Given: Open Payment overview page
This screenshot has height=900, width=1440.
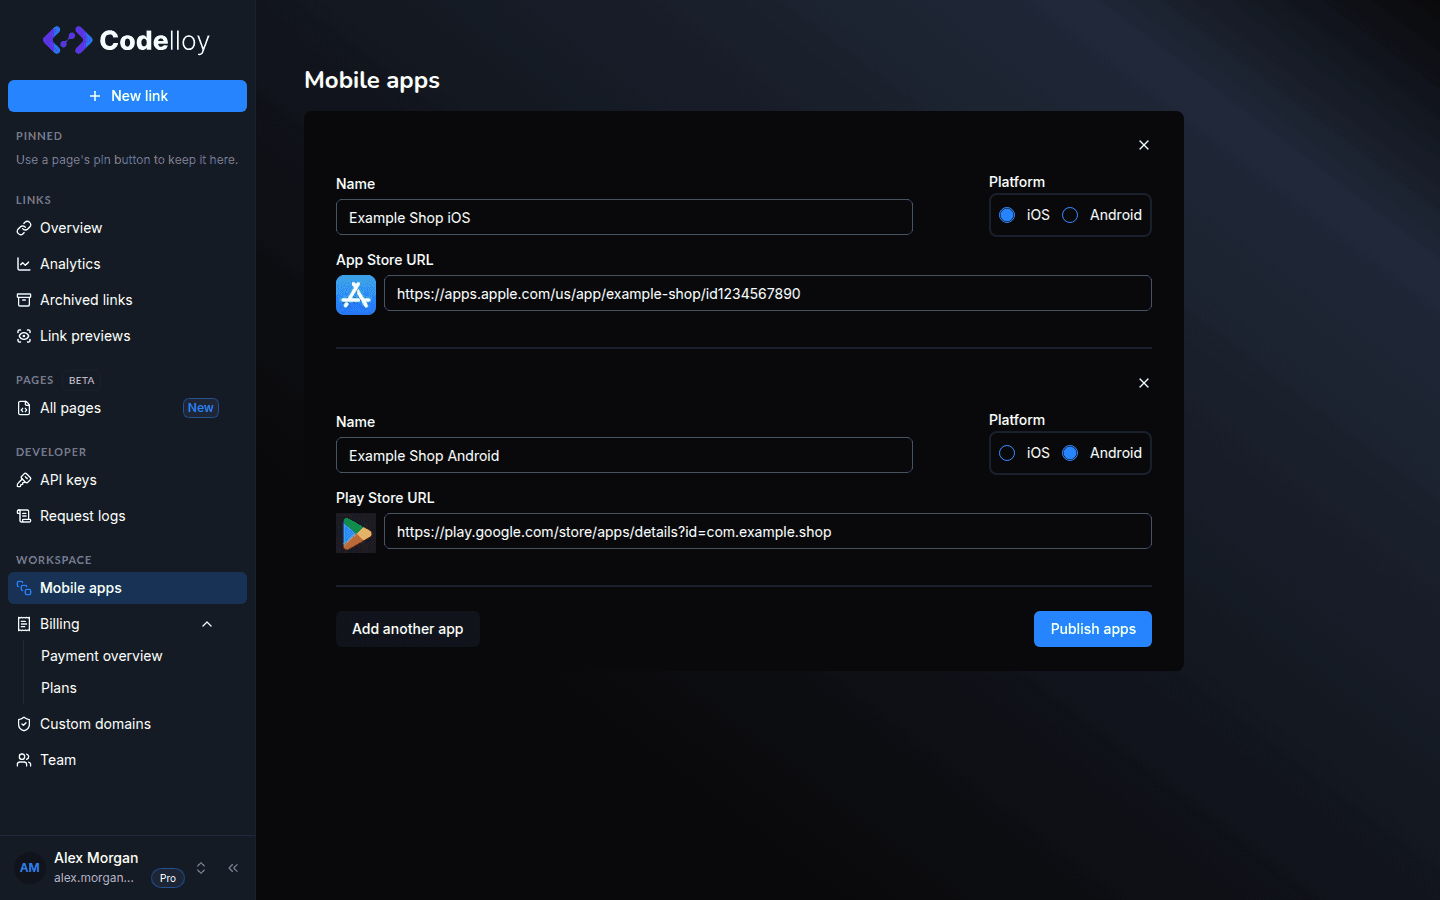Looking at the screenshot, I should tap(102, 656).
